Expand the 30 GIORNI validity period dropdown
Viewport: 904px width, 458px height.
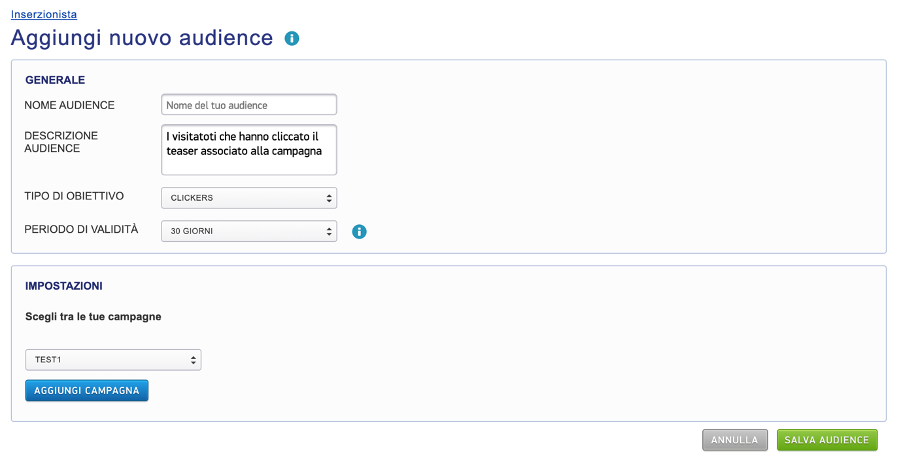248,232
